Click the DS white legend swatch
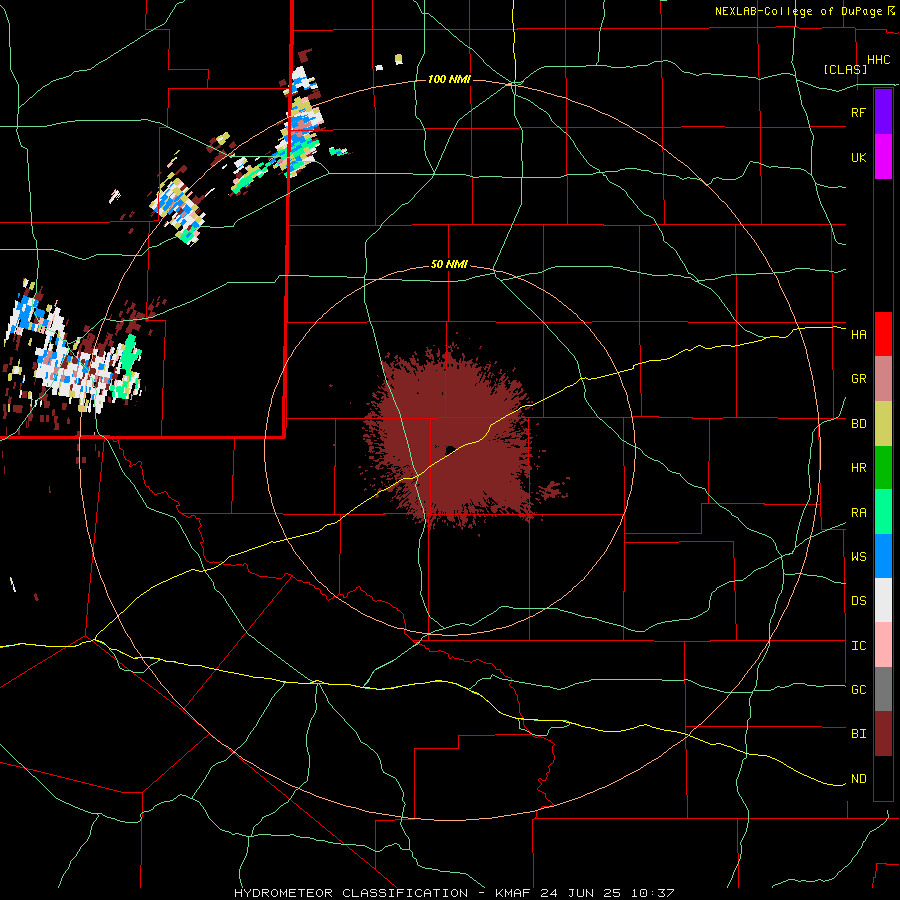Viewport: 900px width, 900px height. 883,600
